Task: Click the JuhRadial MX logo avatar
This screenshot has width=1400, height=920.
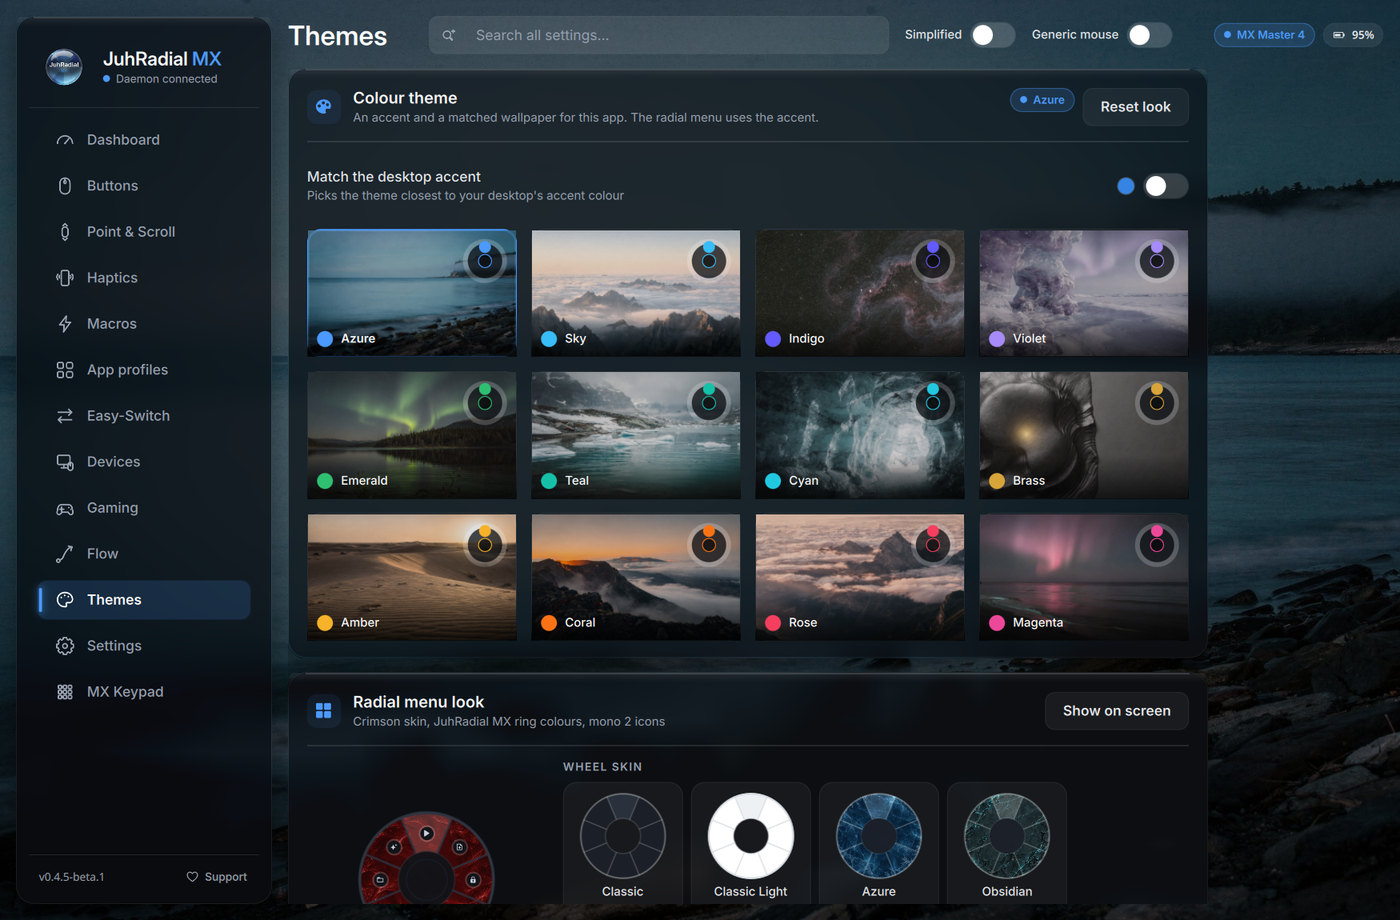Action: click(x=64, y=67)
